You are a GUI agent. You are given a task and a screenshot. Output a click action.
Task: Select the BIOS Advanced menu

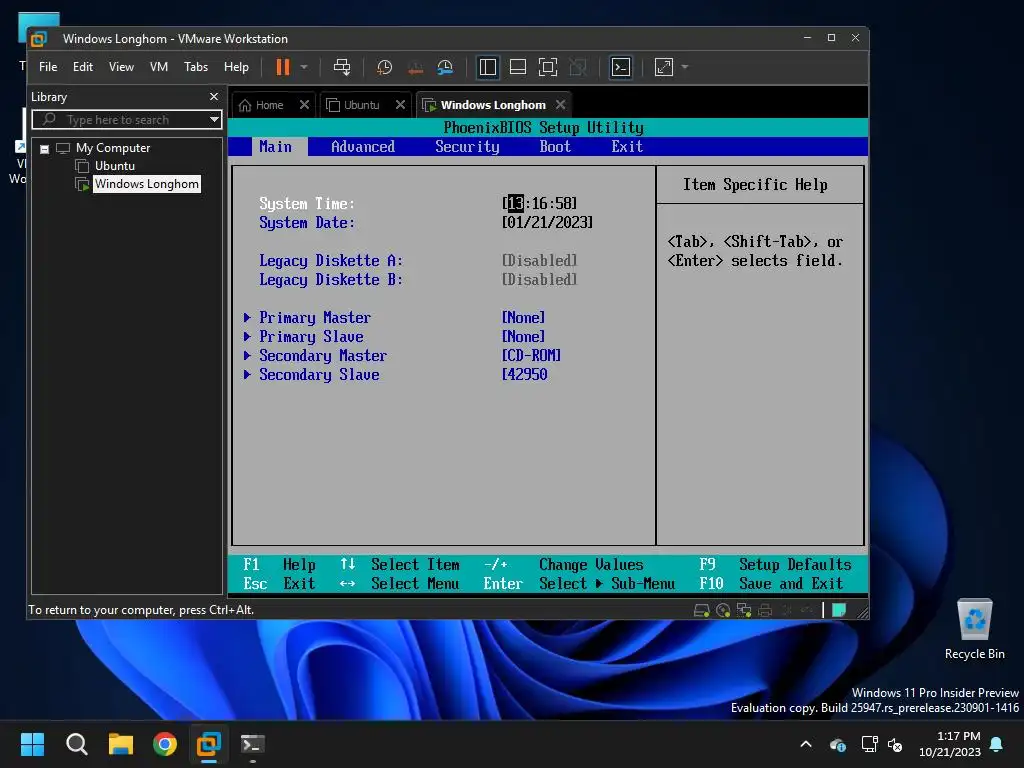(363, 147)
